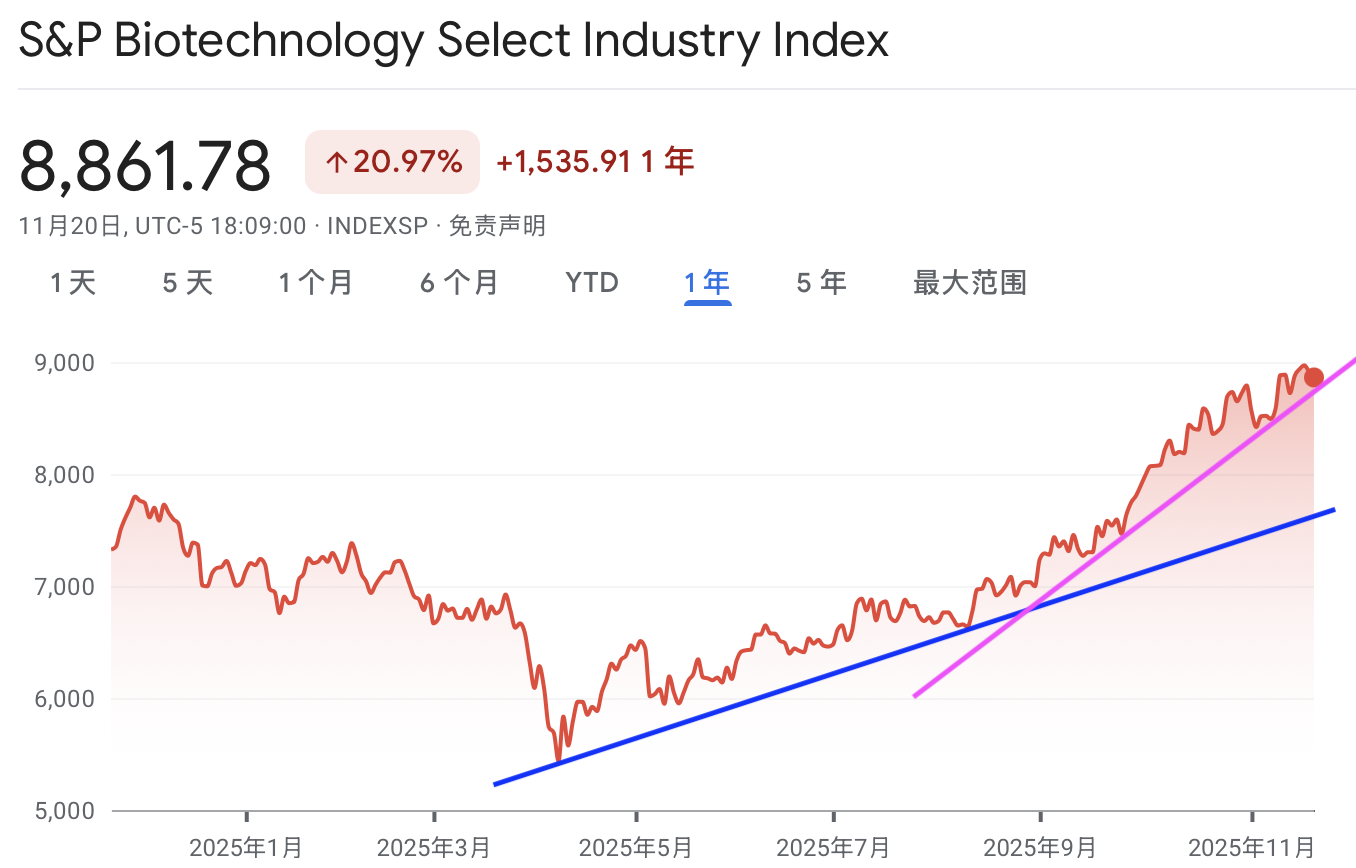This screenshot has height=868, width=1356.
Task: Open the 5 年 chart range
Action: point(821,283)
